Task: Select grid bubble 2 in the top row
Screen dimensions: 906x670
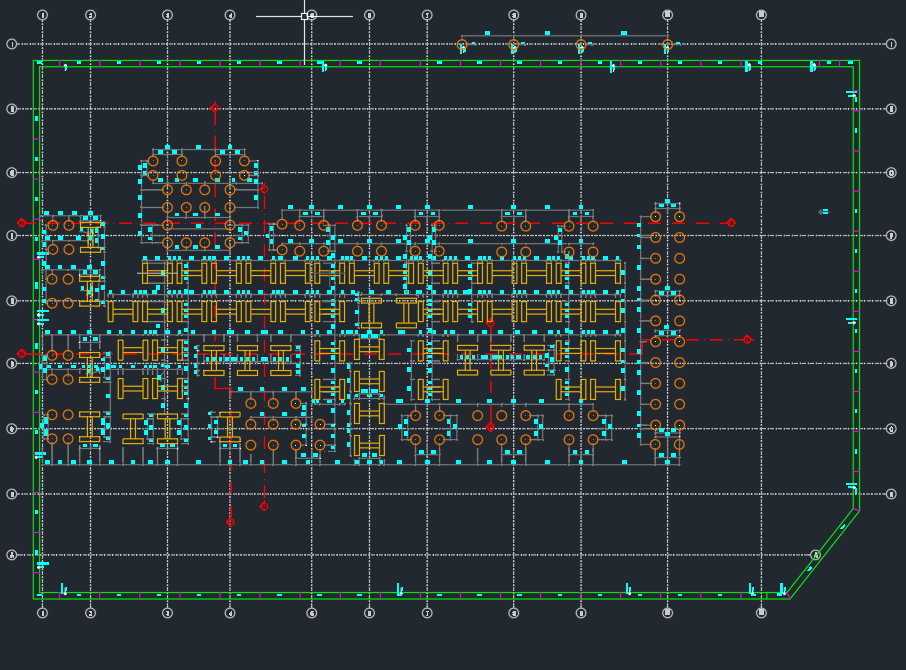Action: (90, 15)
